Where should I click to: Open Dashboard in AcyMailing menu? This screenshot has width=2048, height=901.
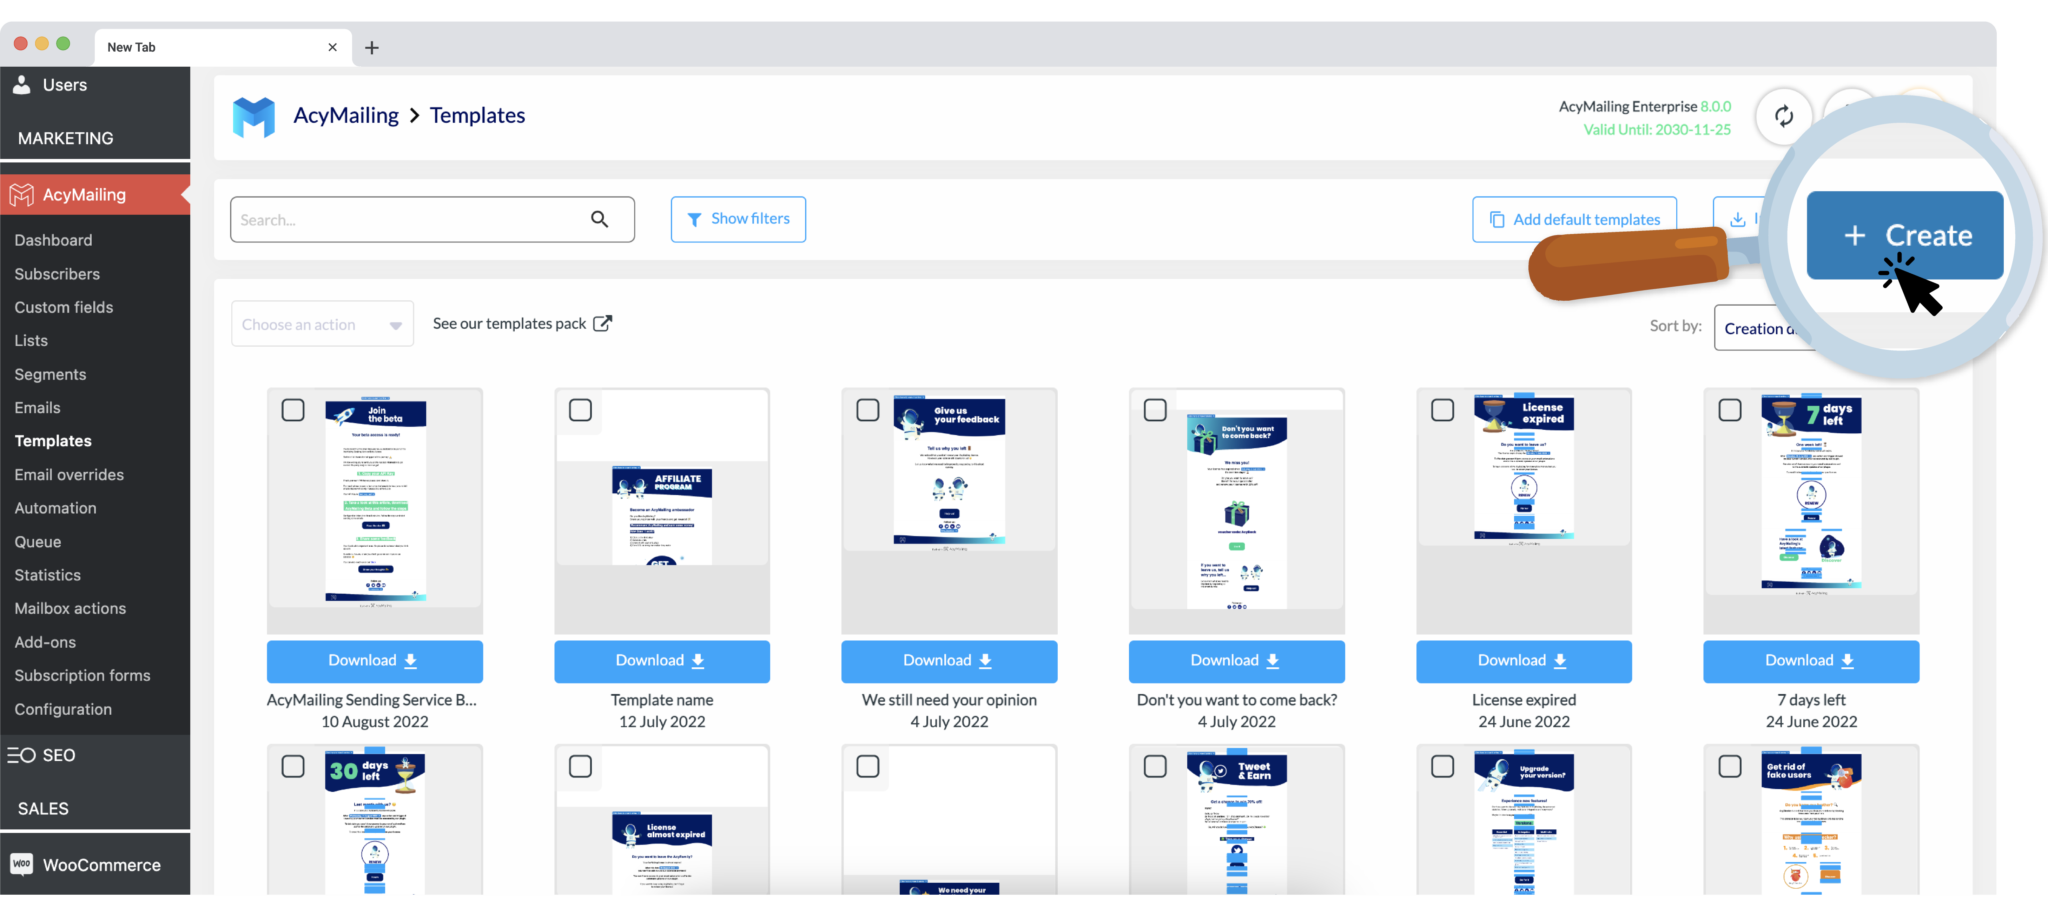point(53,240)
